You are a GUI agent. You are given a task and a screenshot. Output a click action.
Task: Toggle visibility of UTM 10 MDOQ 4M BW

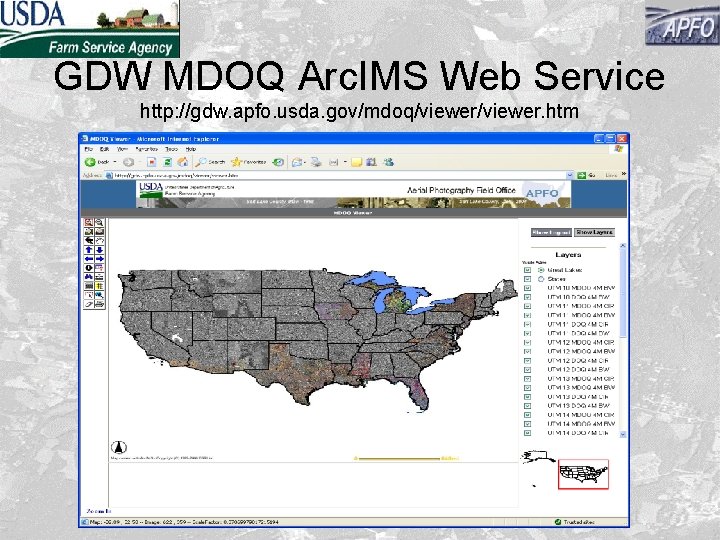click(527, 288)
